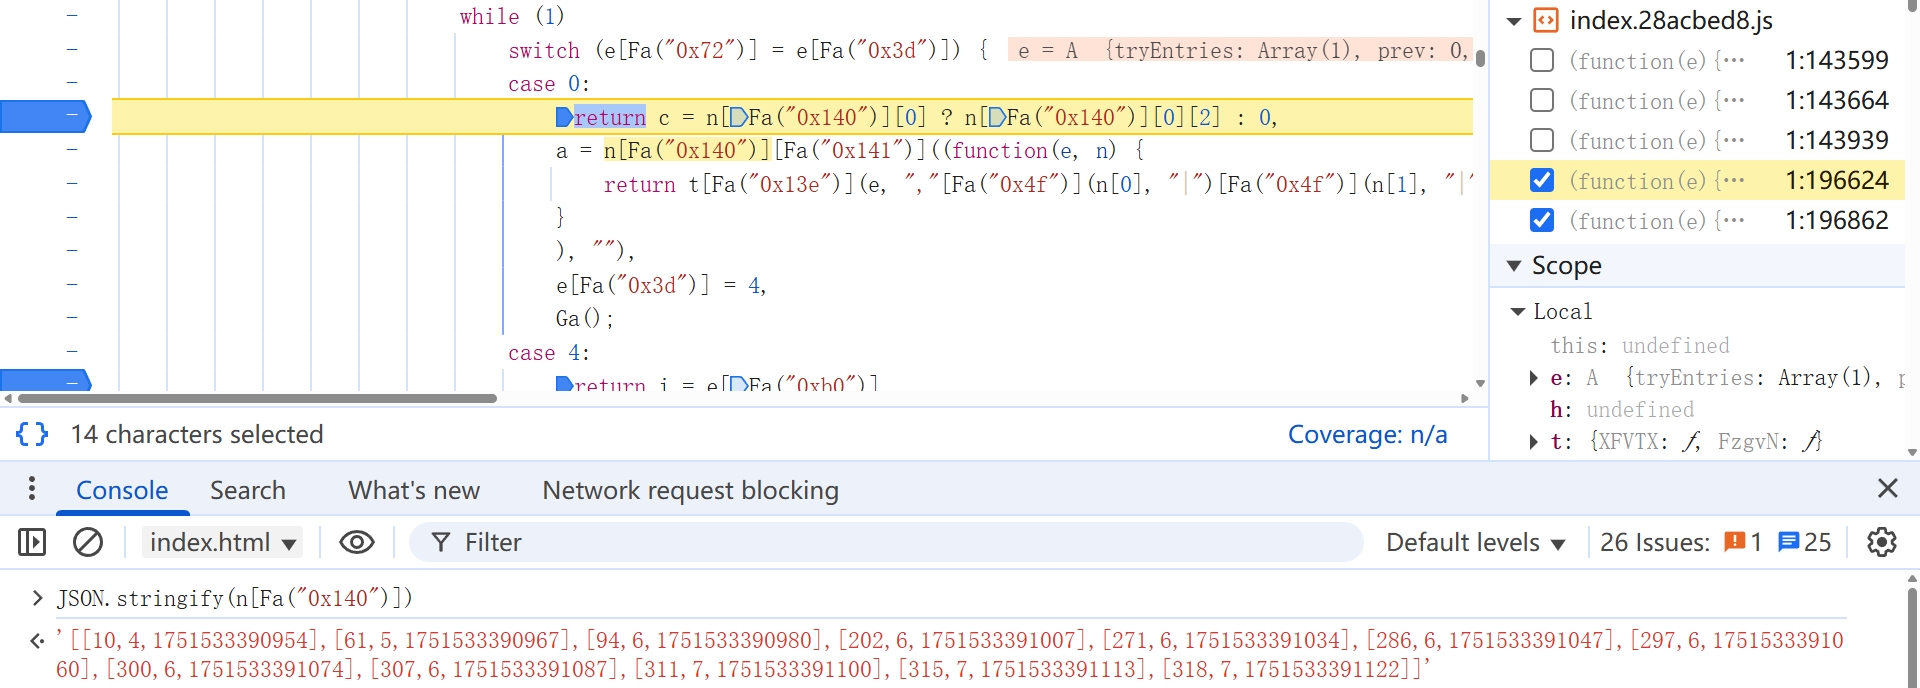Viewport: 1920px width, 688px height.
Task: Switch to the Search tab
Action: click(x=248, y=490)
